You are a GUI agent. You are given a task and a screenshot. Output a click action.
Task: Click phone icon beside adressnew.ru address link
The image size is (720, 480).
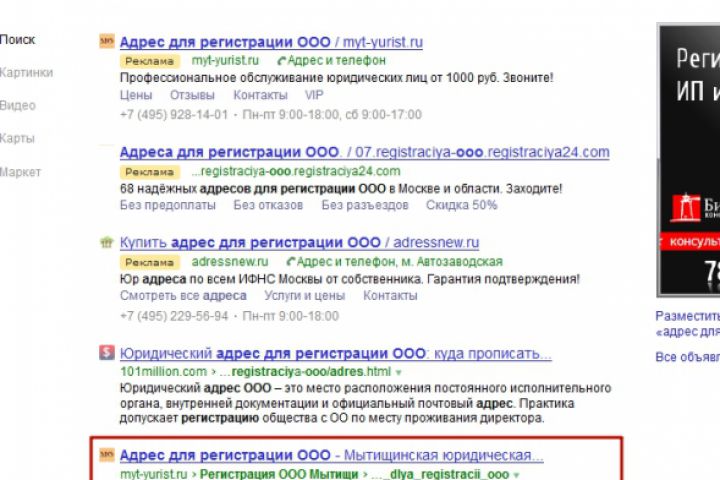290,262
